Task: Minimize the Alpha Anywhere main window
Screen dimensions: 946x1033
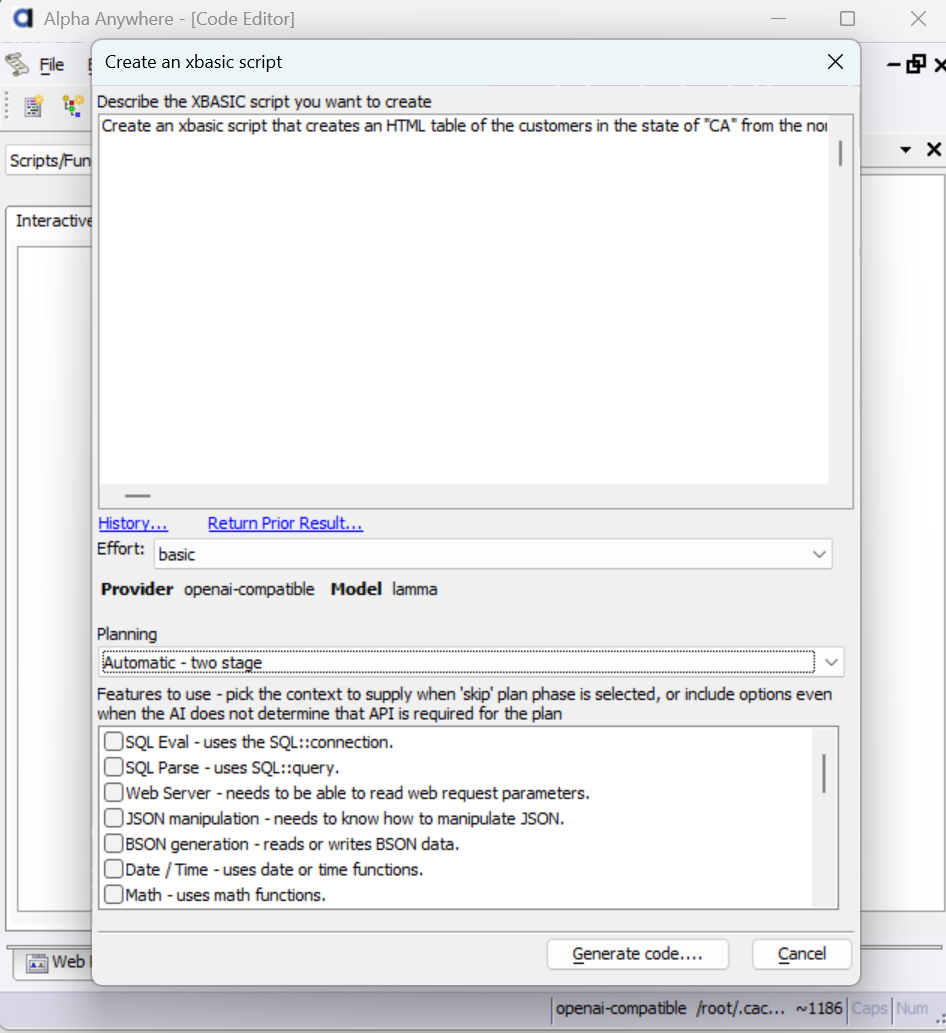Action: [x=779, y=18]
